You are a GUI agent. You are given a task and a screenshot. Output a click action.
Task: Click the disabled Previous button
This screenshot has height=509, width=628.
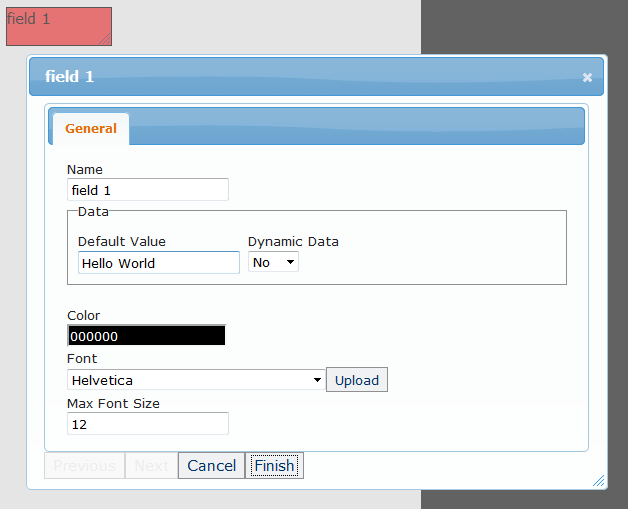[85, 465]
